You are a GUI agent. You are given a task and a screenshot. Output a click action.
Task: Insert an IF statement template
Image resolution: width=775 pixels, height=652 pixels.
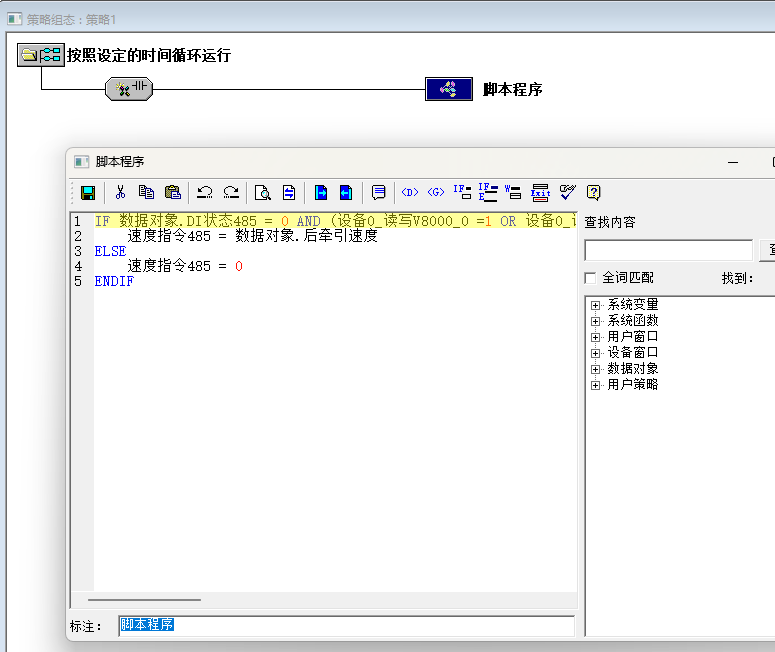(x=462, y=192)
